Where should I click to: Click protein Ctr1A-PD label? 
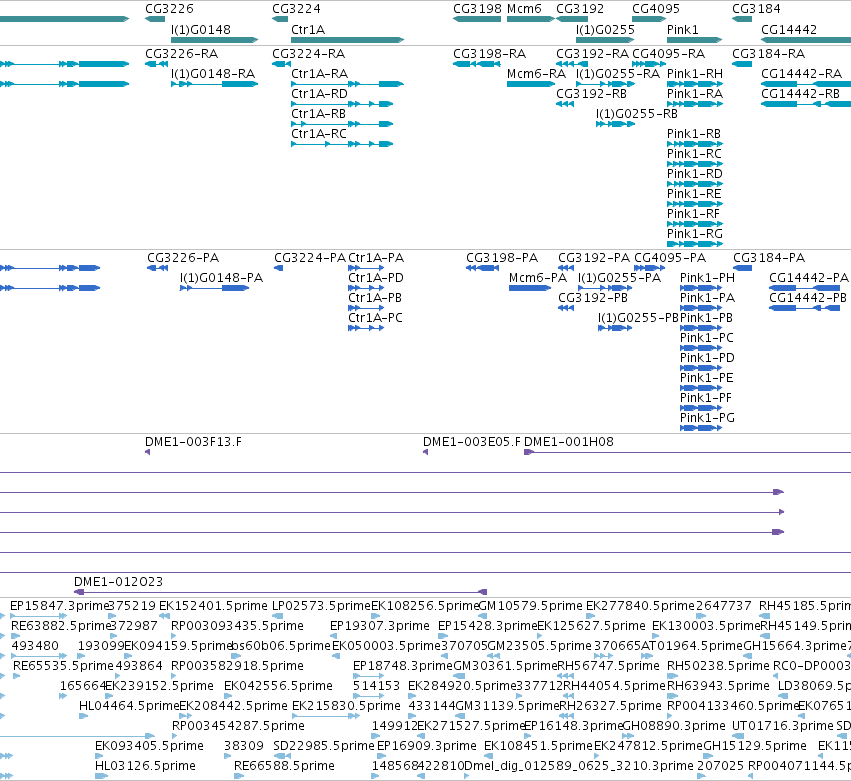pos(376,277)
